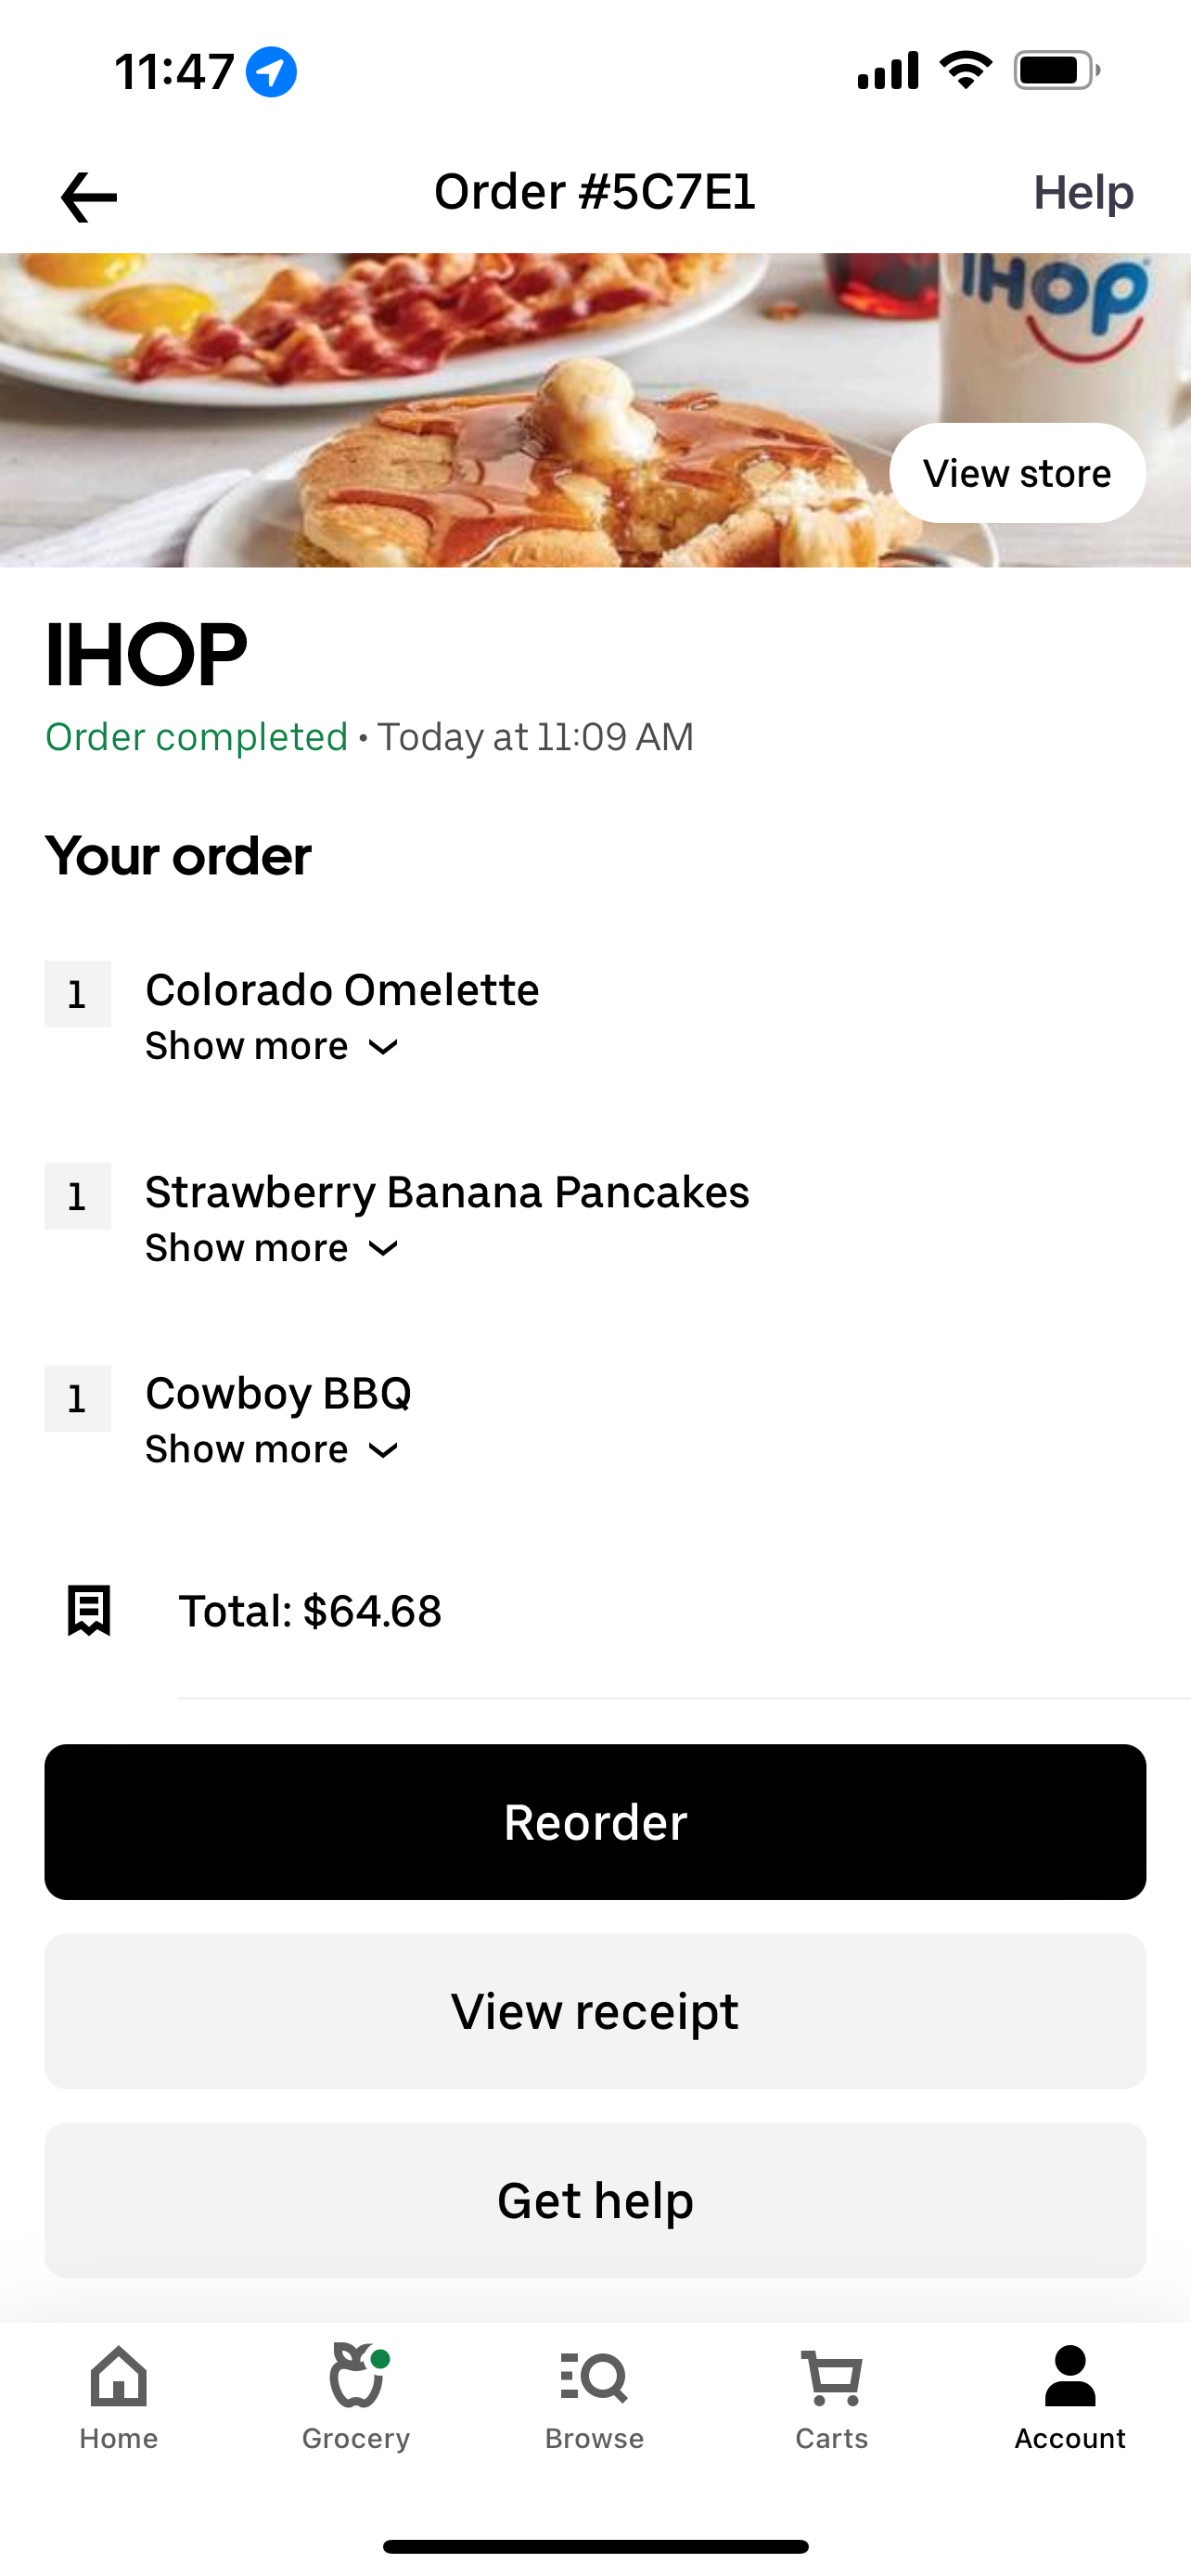Tap the location arrow status icon
The image size is (1191, 2576).
[x=271, y=72]
